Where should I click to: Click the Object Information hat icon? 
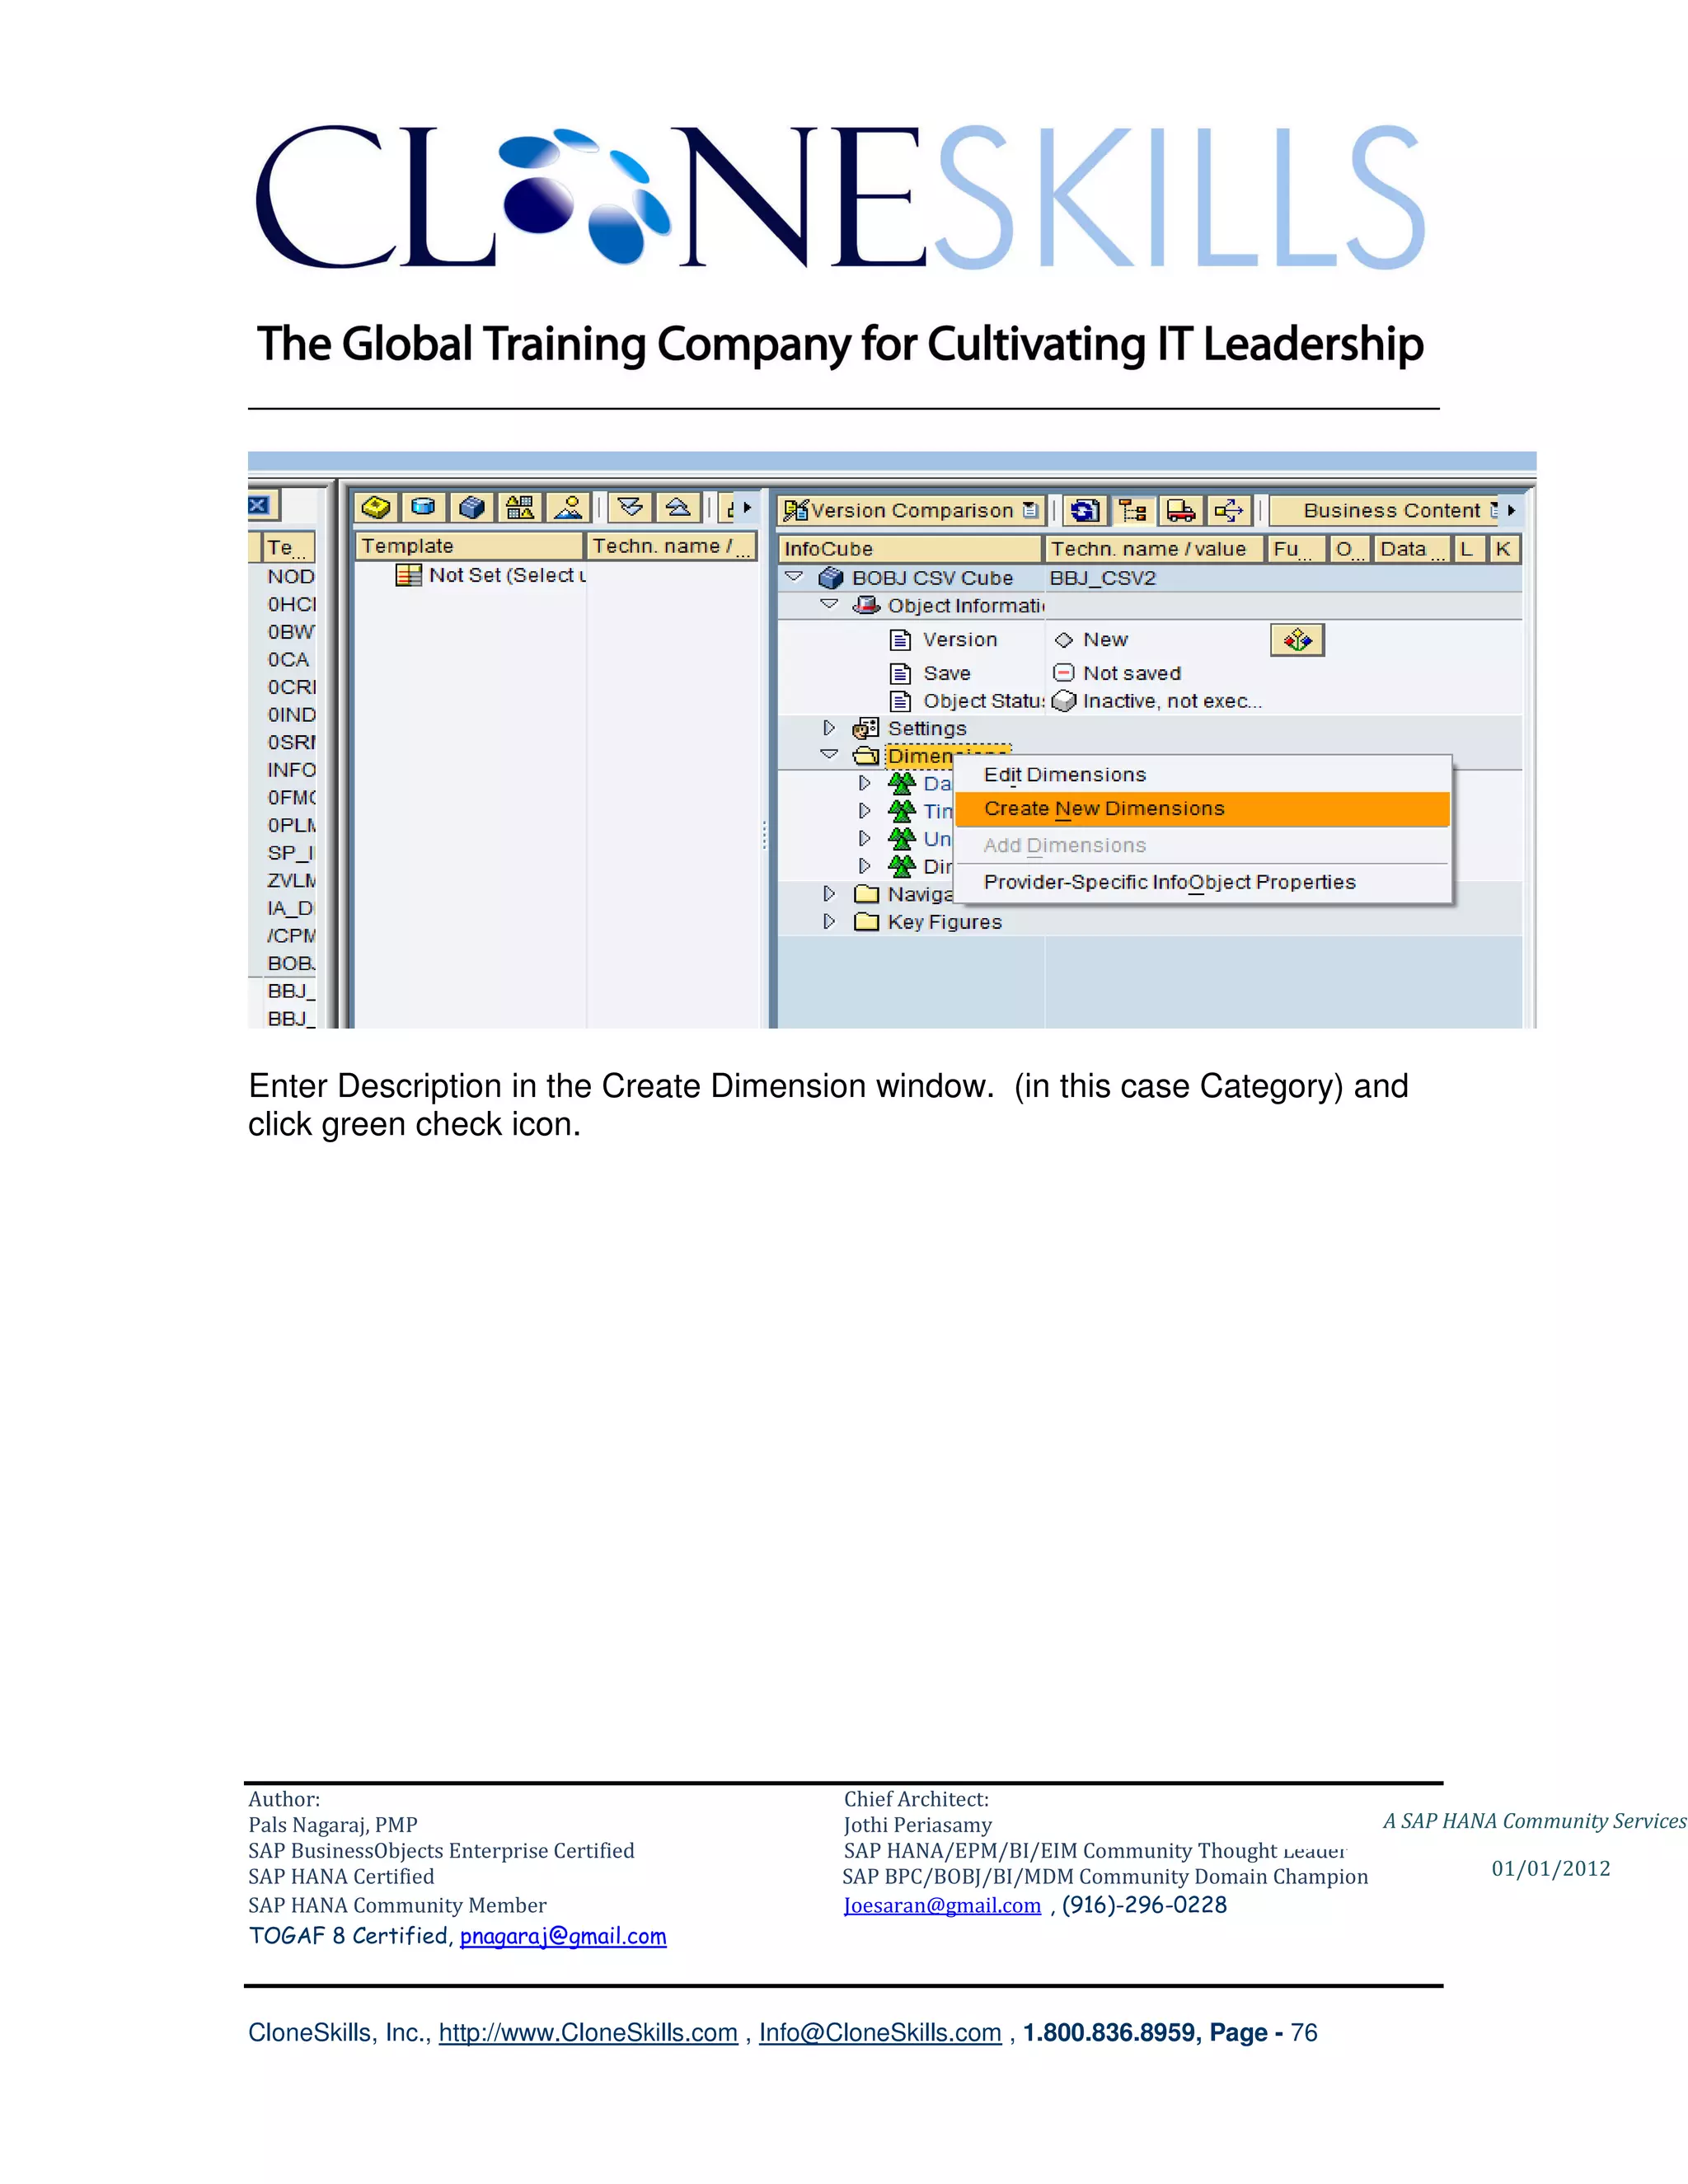(866, 605)
